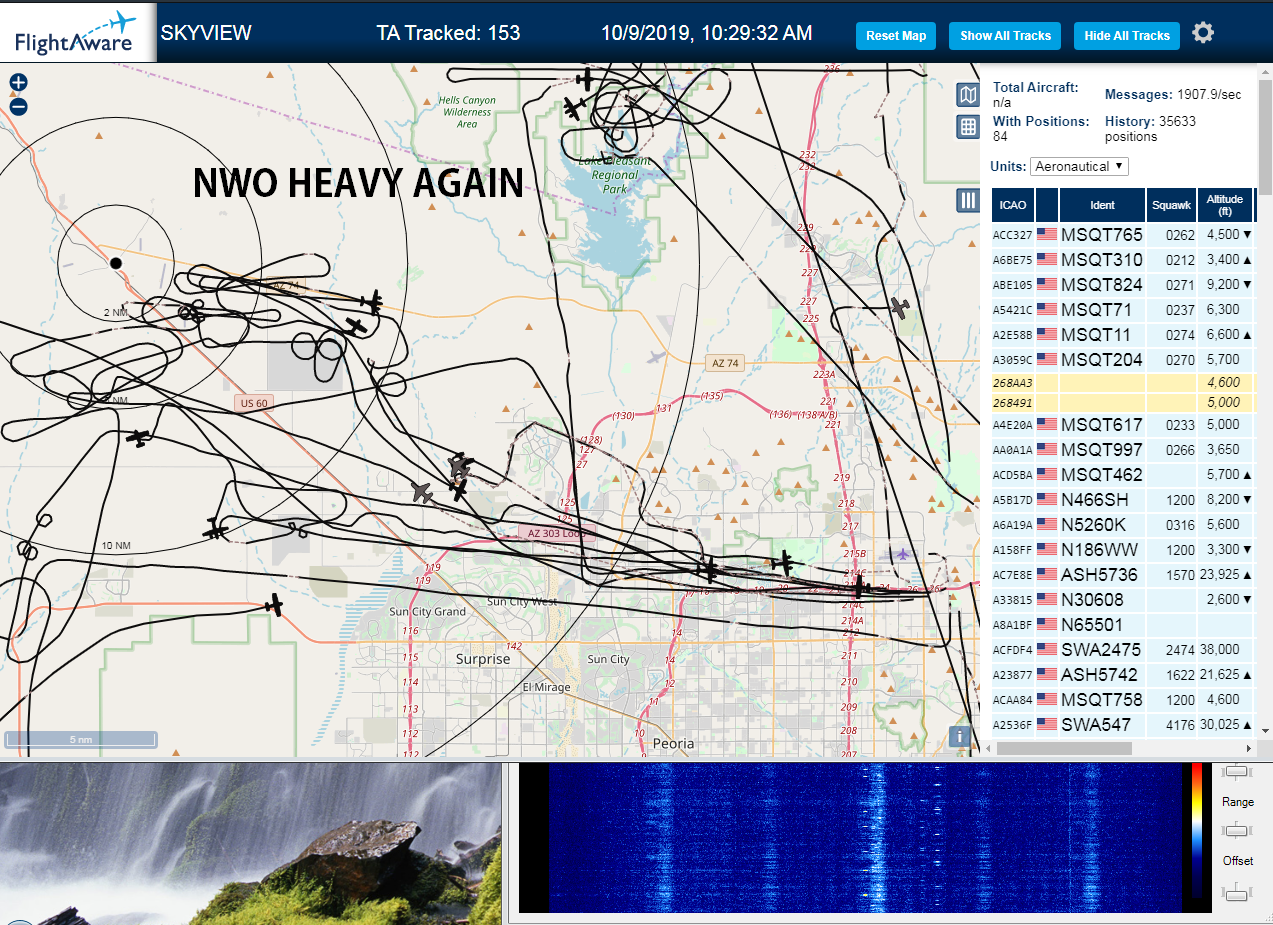
Task: Click the map info button
Action: (x=960, y=736)
